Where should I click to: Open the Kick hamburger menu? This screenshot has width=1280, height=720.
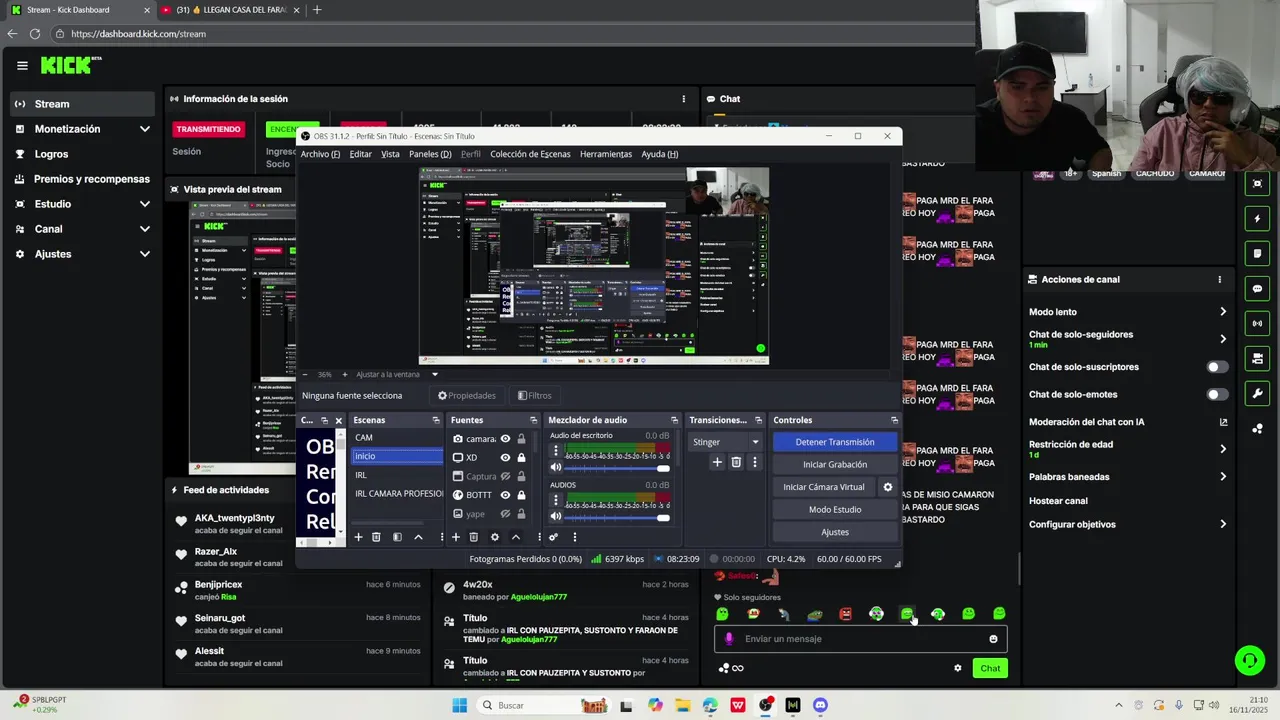pyautogui.click(x=22, y=66)
